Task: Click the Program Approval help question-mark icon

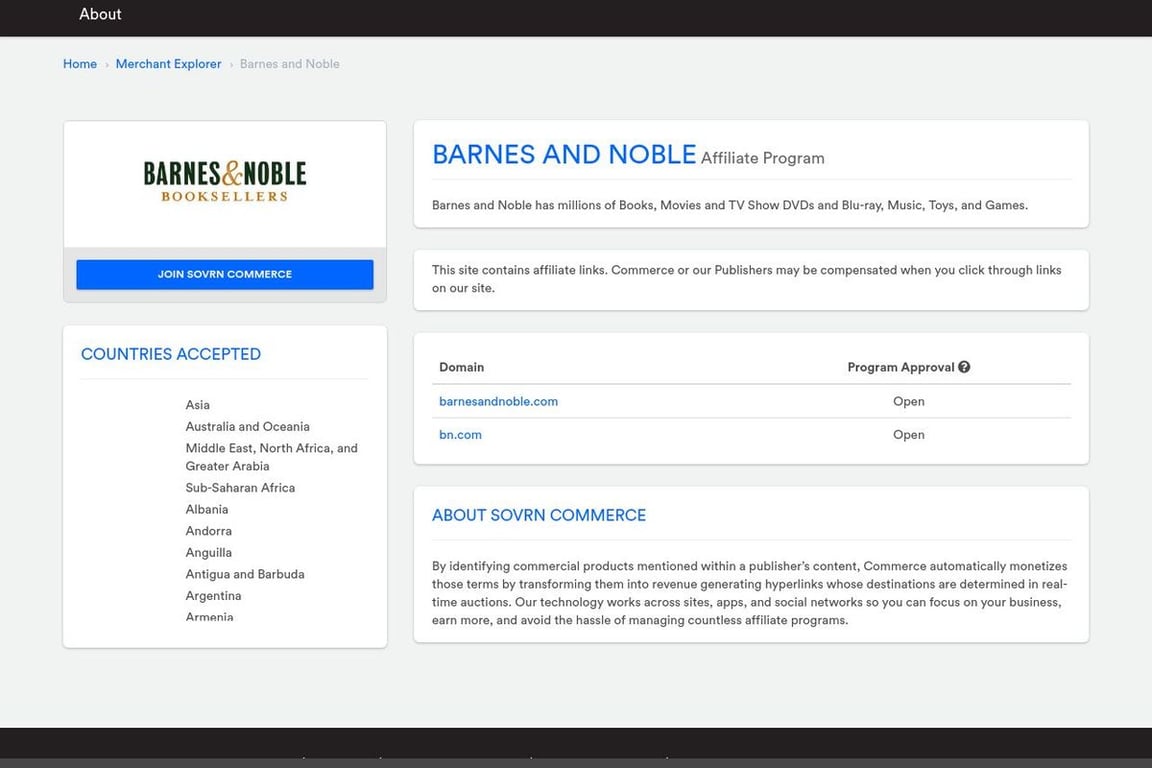Action: (964, 367)
